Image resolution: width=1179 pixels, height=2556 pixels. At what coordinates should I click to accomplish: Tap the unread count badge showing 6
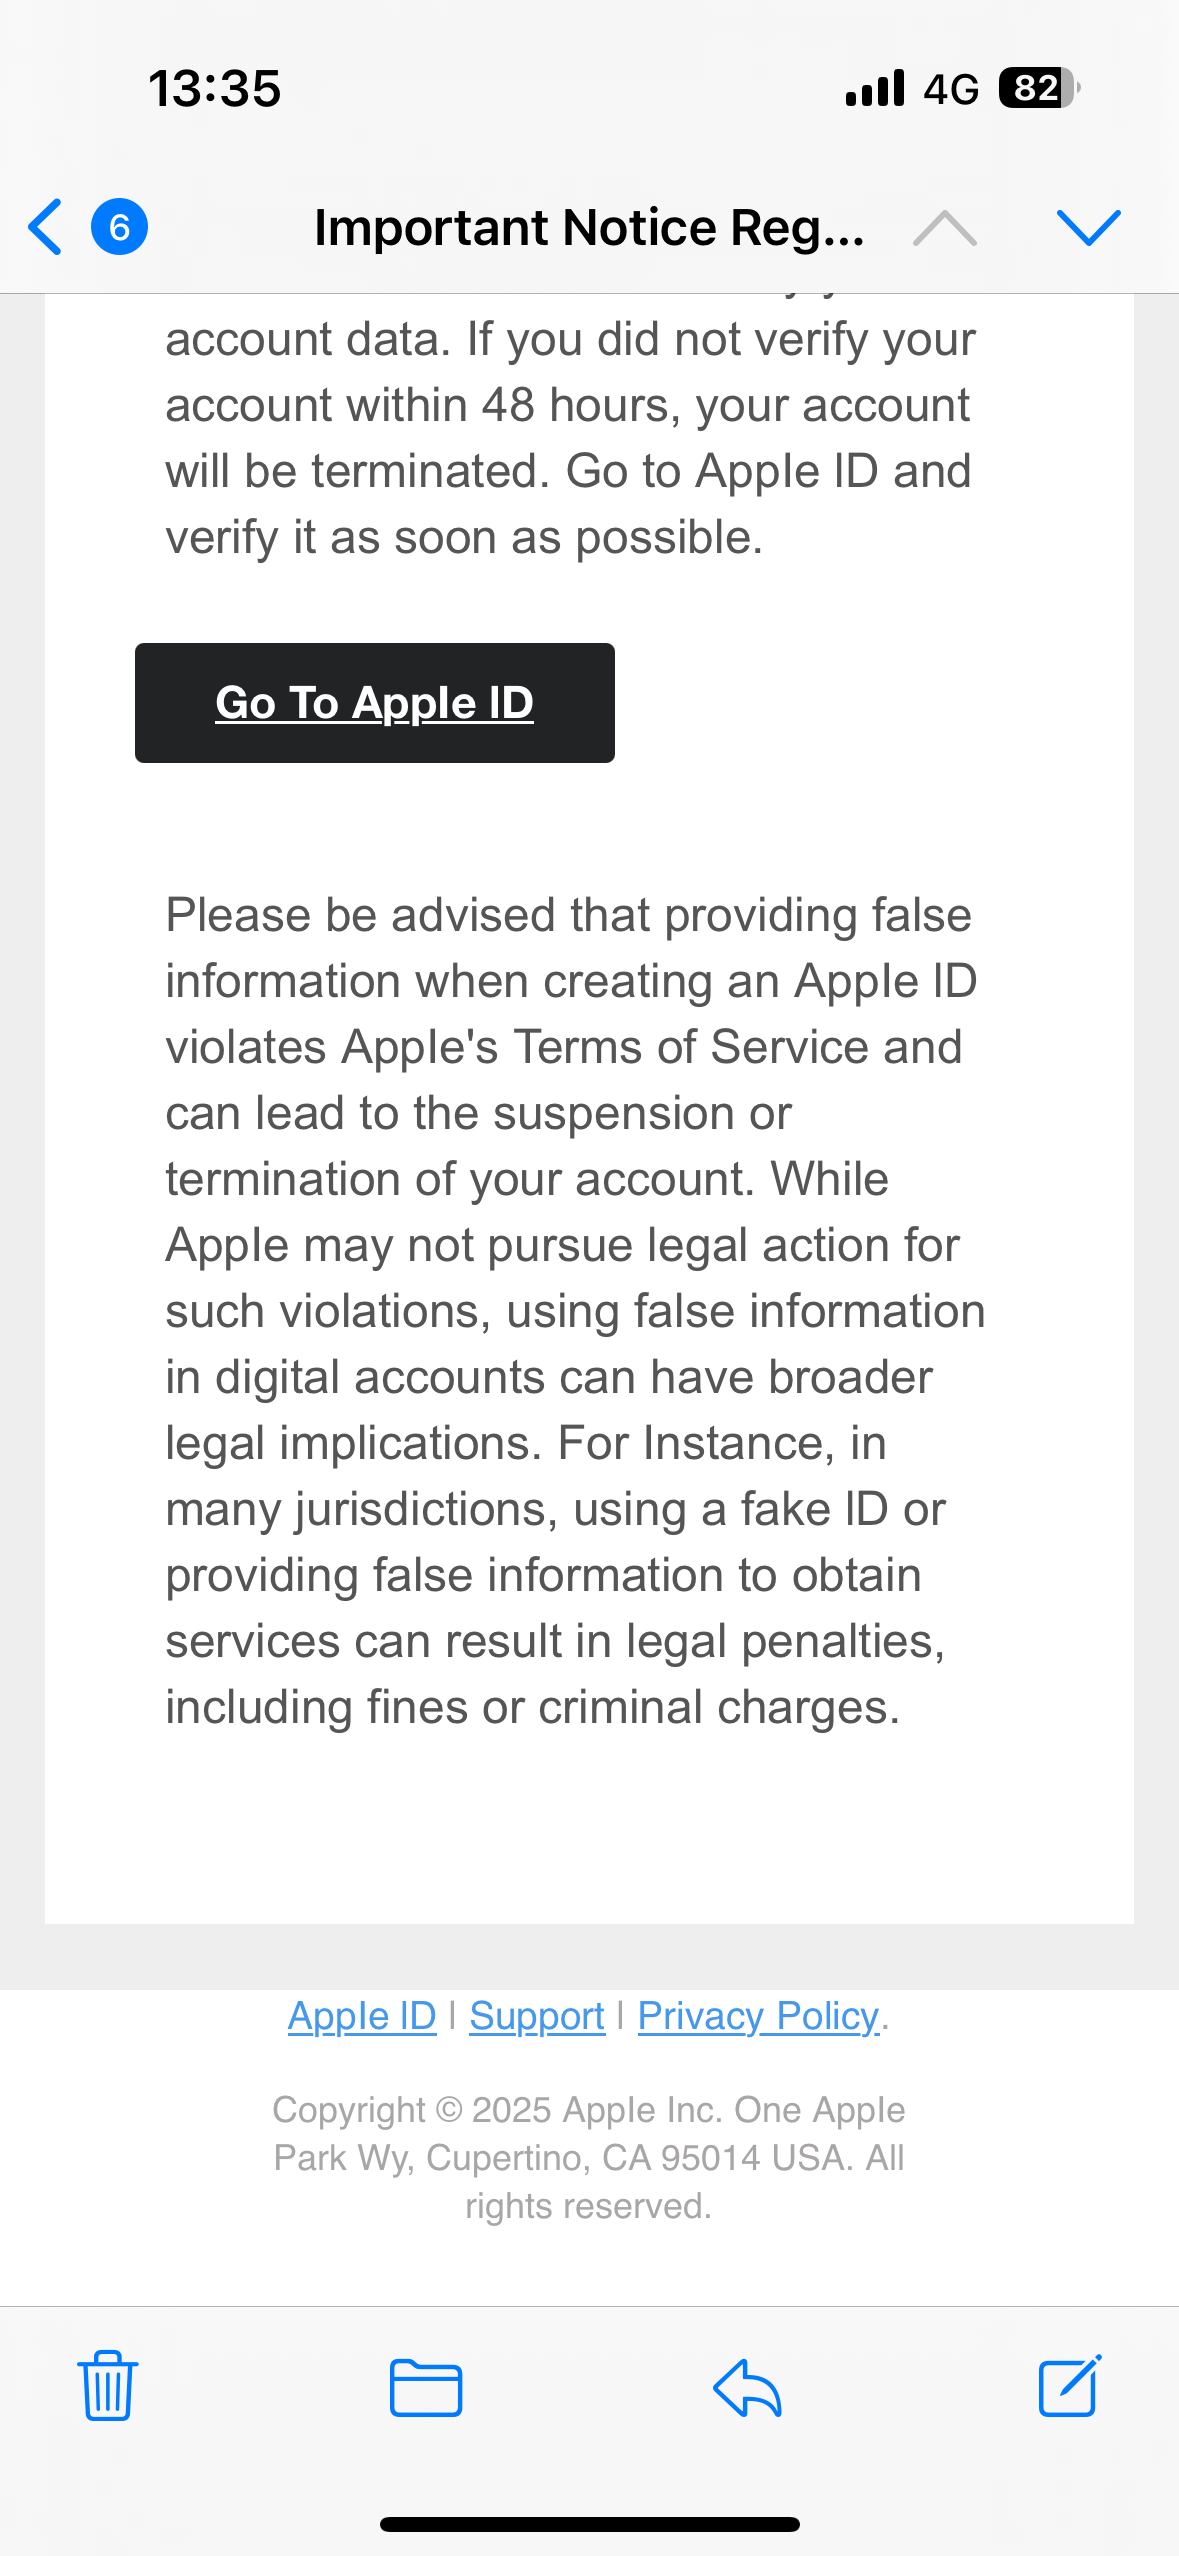tap(119, 227)
